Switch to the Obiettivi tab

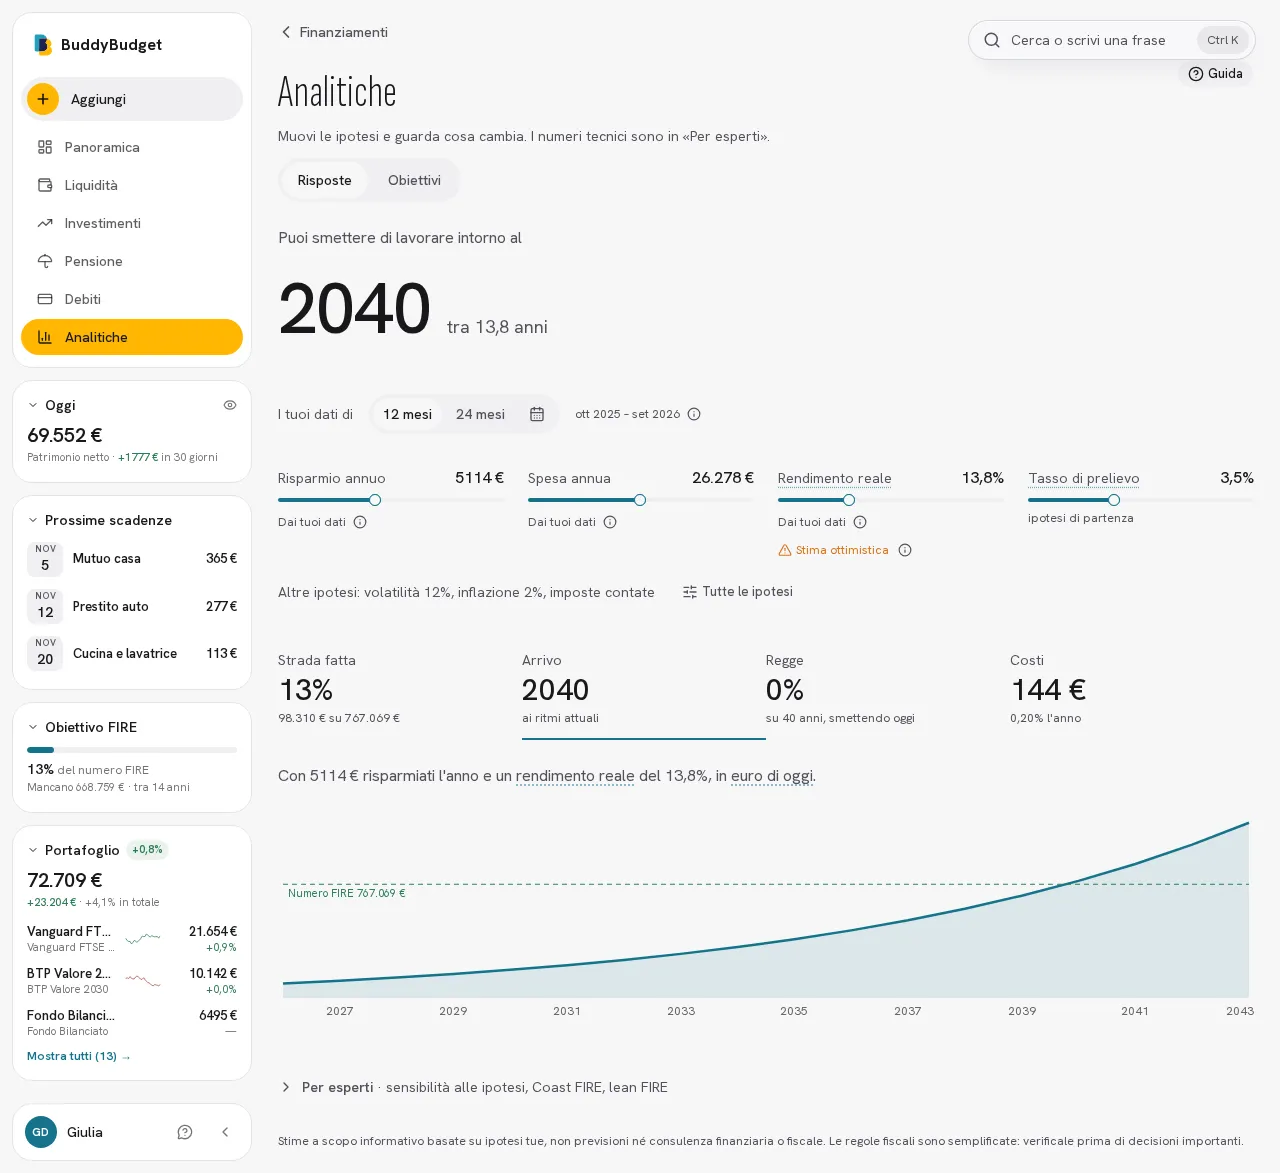click(414, 180)
